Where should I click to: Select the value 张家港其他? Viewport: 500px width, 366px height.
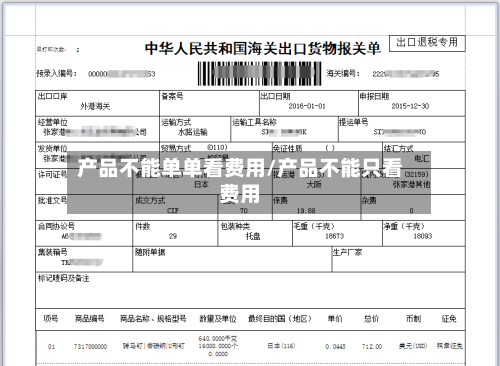pos(411,184)
